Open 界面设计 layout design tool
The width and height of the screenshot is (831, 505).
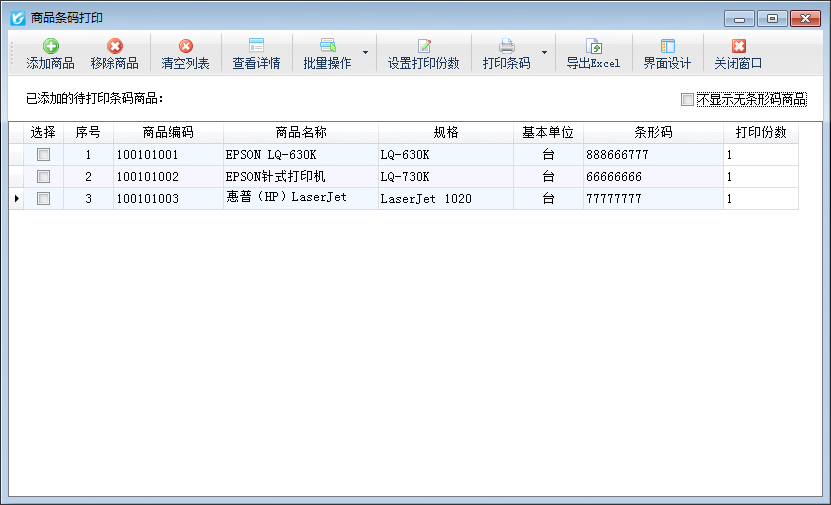[667, 46]
